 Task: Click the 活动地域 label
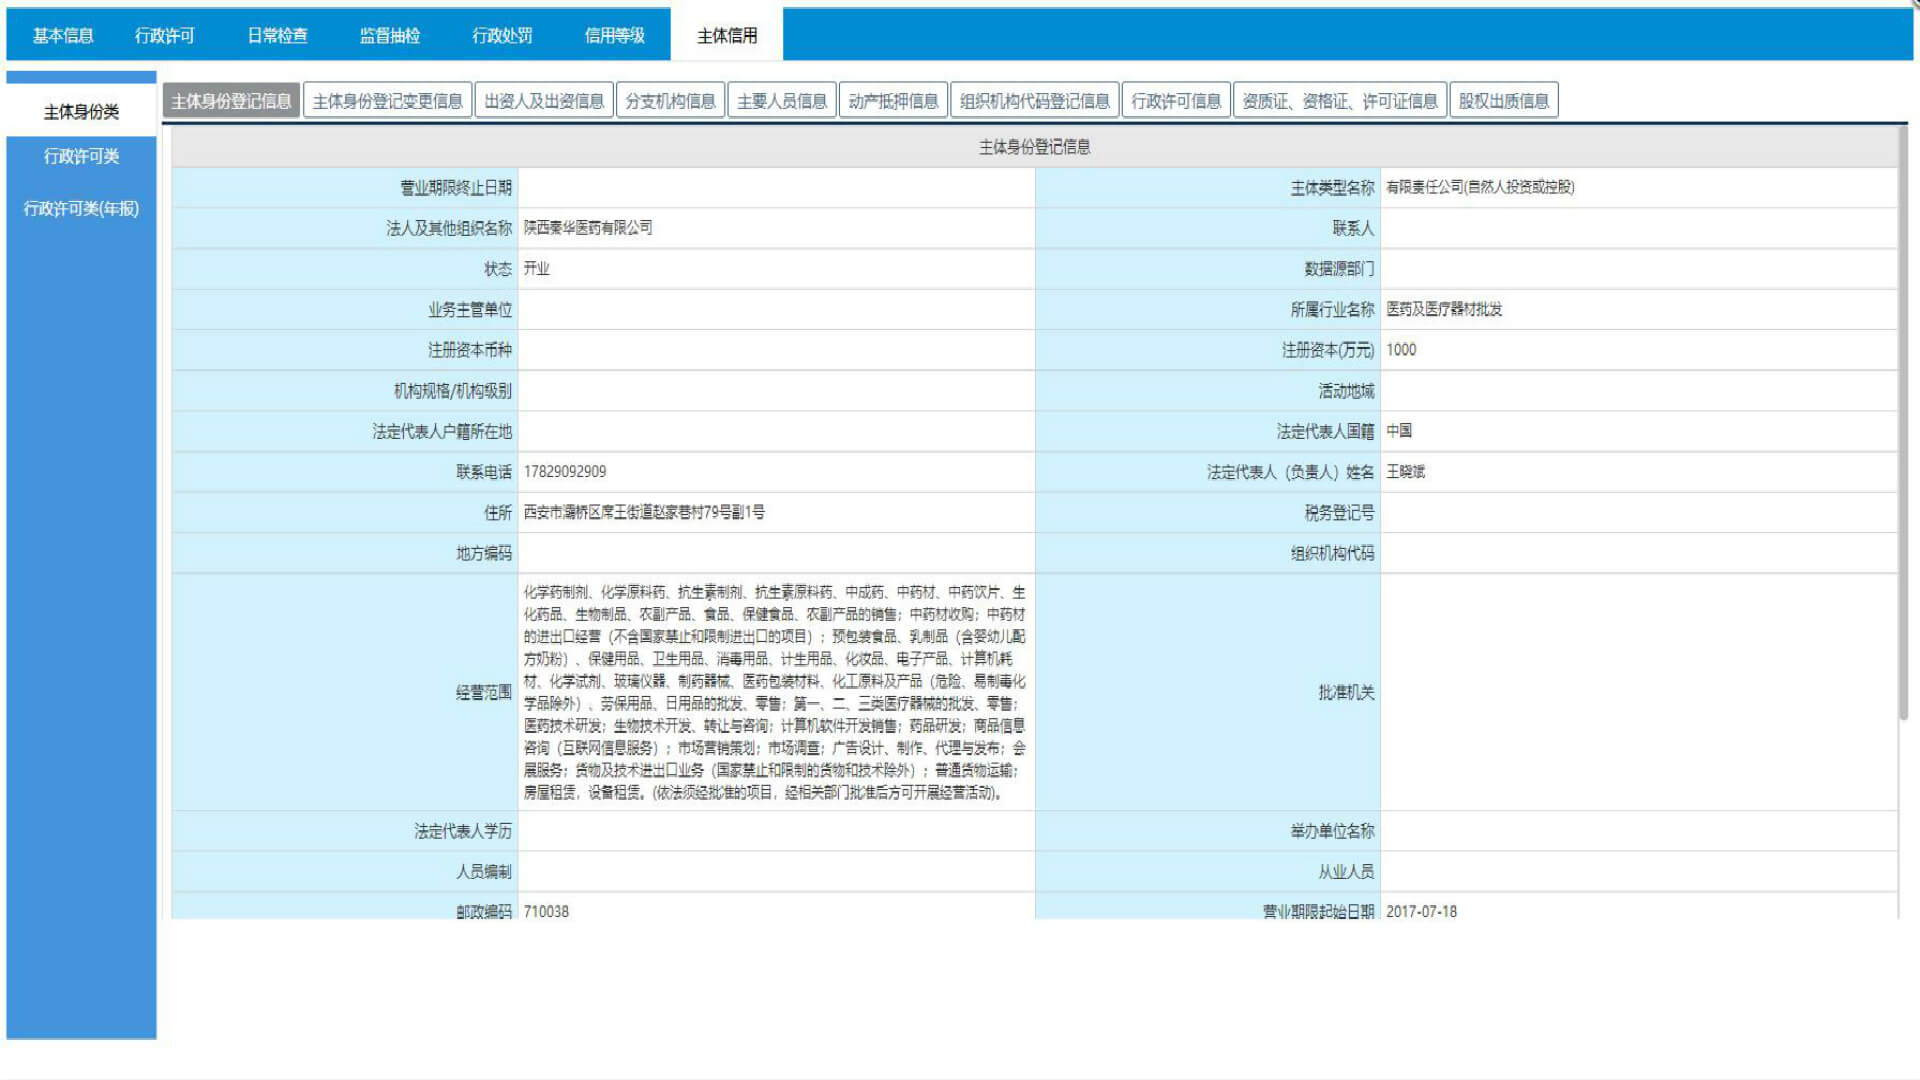1346,391
